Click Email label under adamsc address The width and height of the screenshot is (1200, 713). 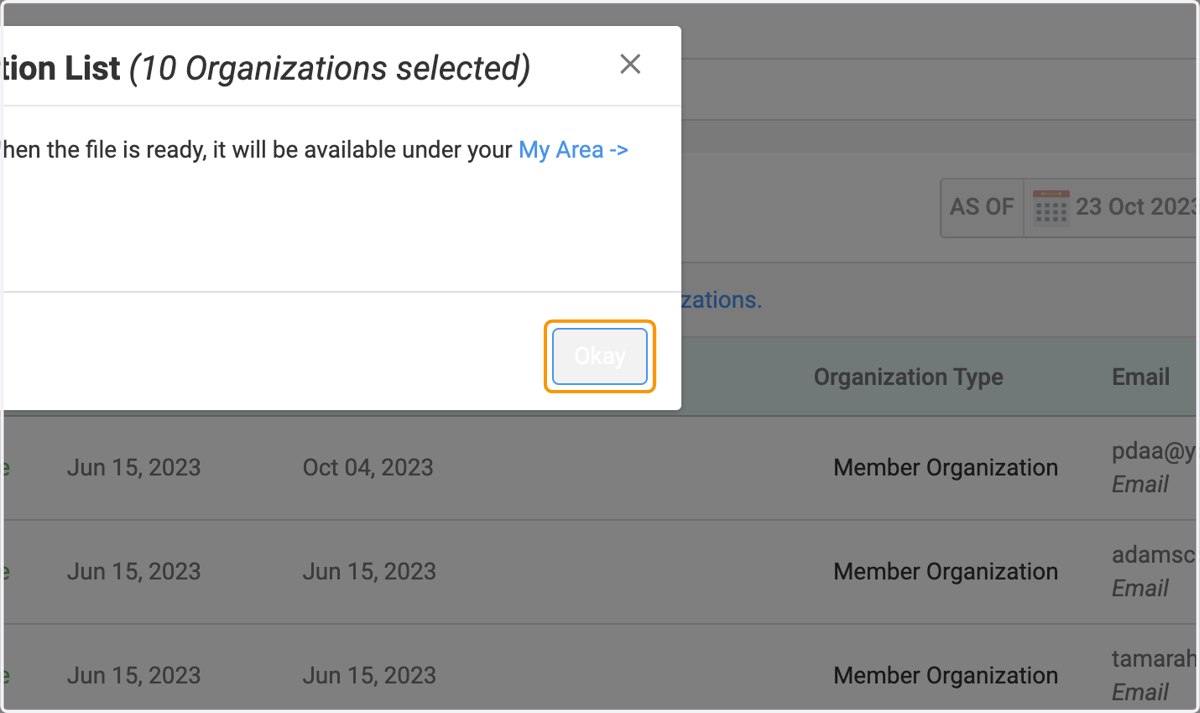[x=1140, y=589]
